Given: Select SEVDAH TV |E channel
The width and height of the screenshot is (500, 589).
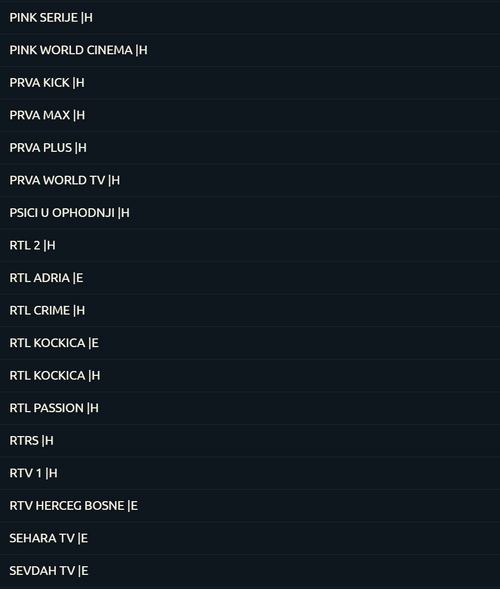Looking at the screenshot, I should (x=250, y=571).
